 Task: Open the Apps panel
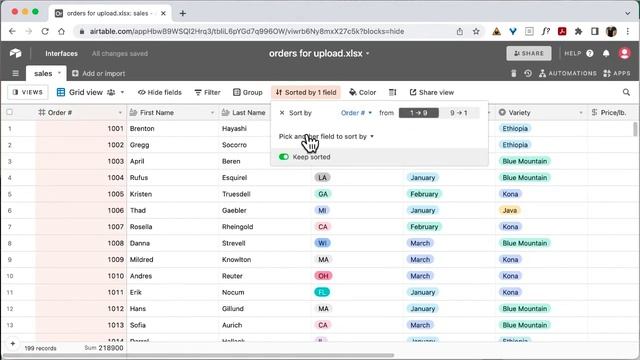click(x=617, y=73)
